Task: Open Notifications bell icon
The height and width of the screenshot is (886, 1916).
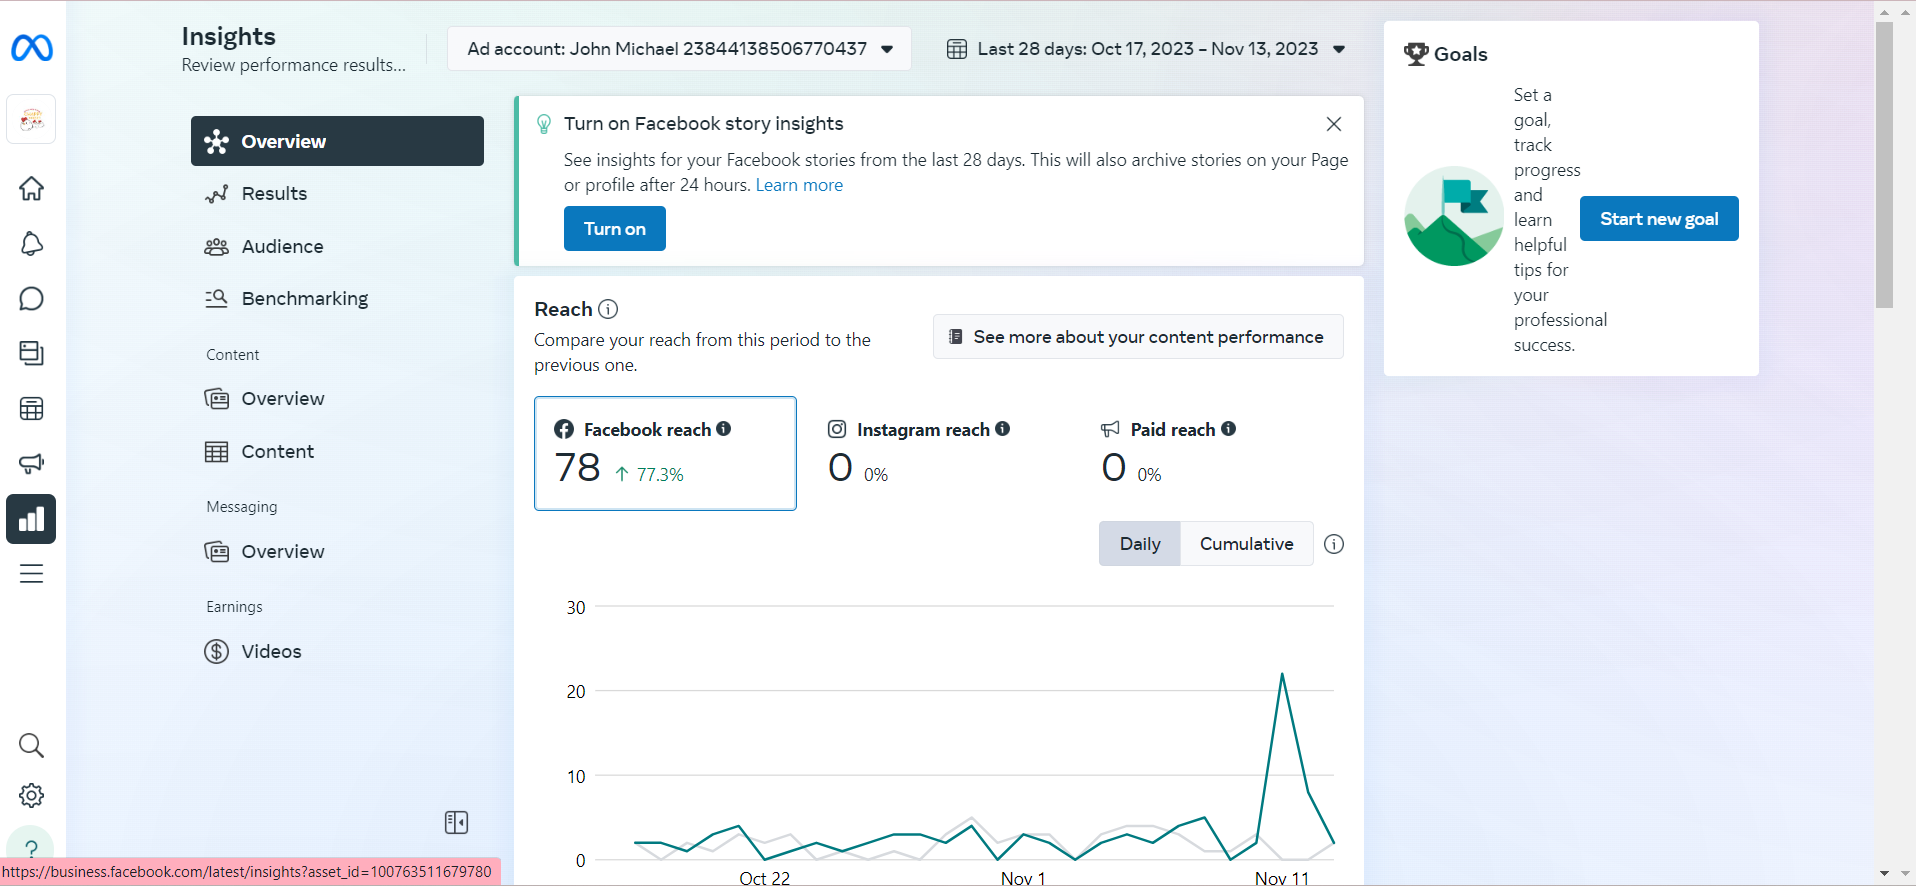Action: [32, 244]
